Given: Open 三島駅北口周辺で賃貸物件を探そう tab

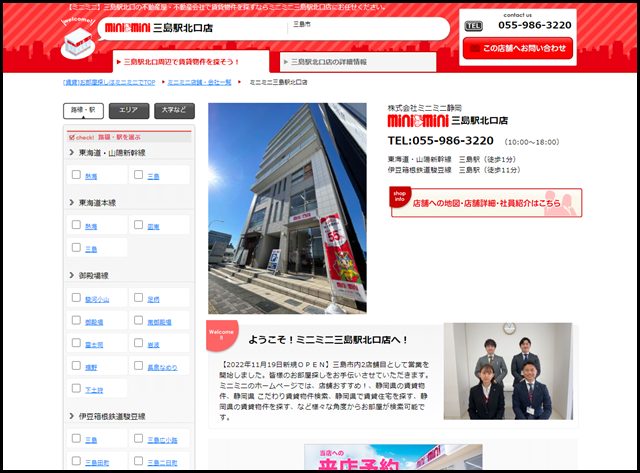Looking at the screenshot, I should [x=191, y=62].
